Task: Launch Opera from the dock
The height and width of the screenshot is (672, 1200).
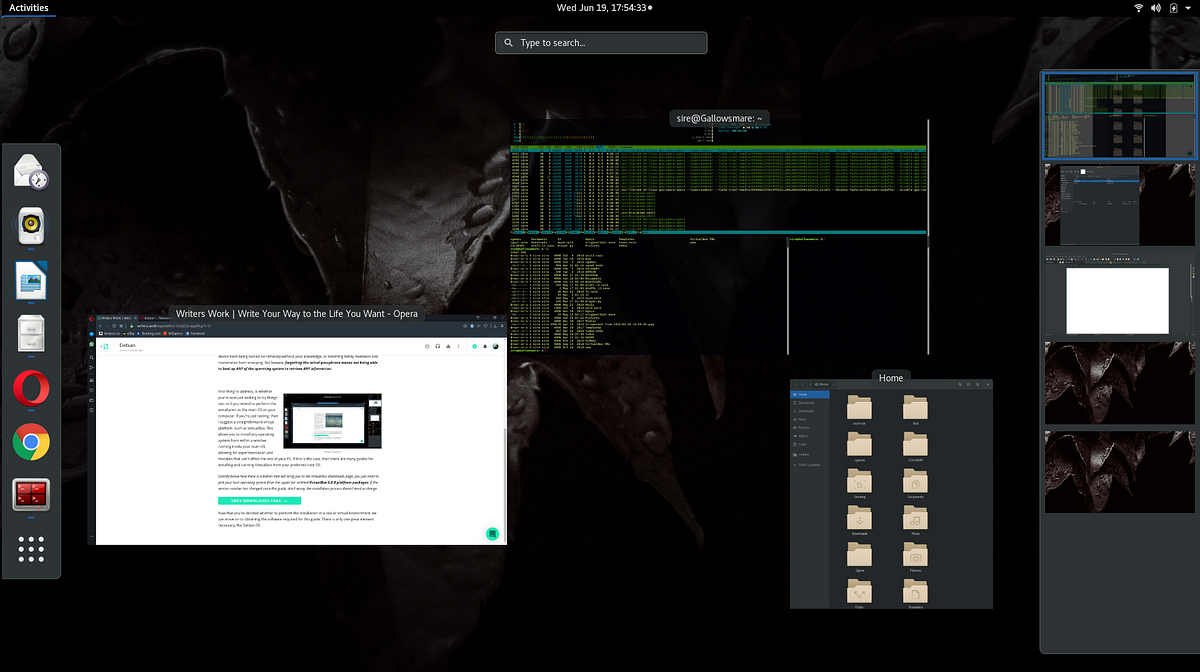Action: click(x=30, y=389)
